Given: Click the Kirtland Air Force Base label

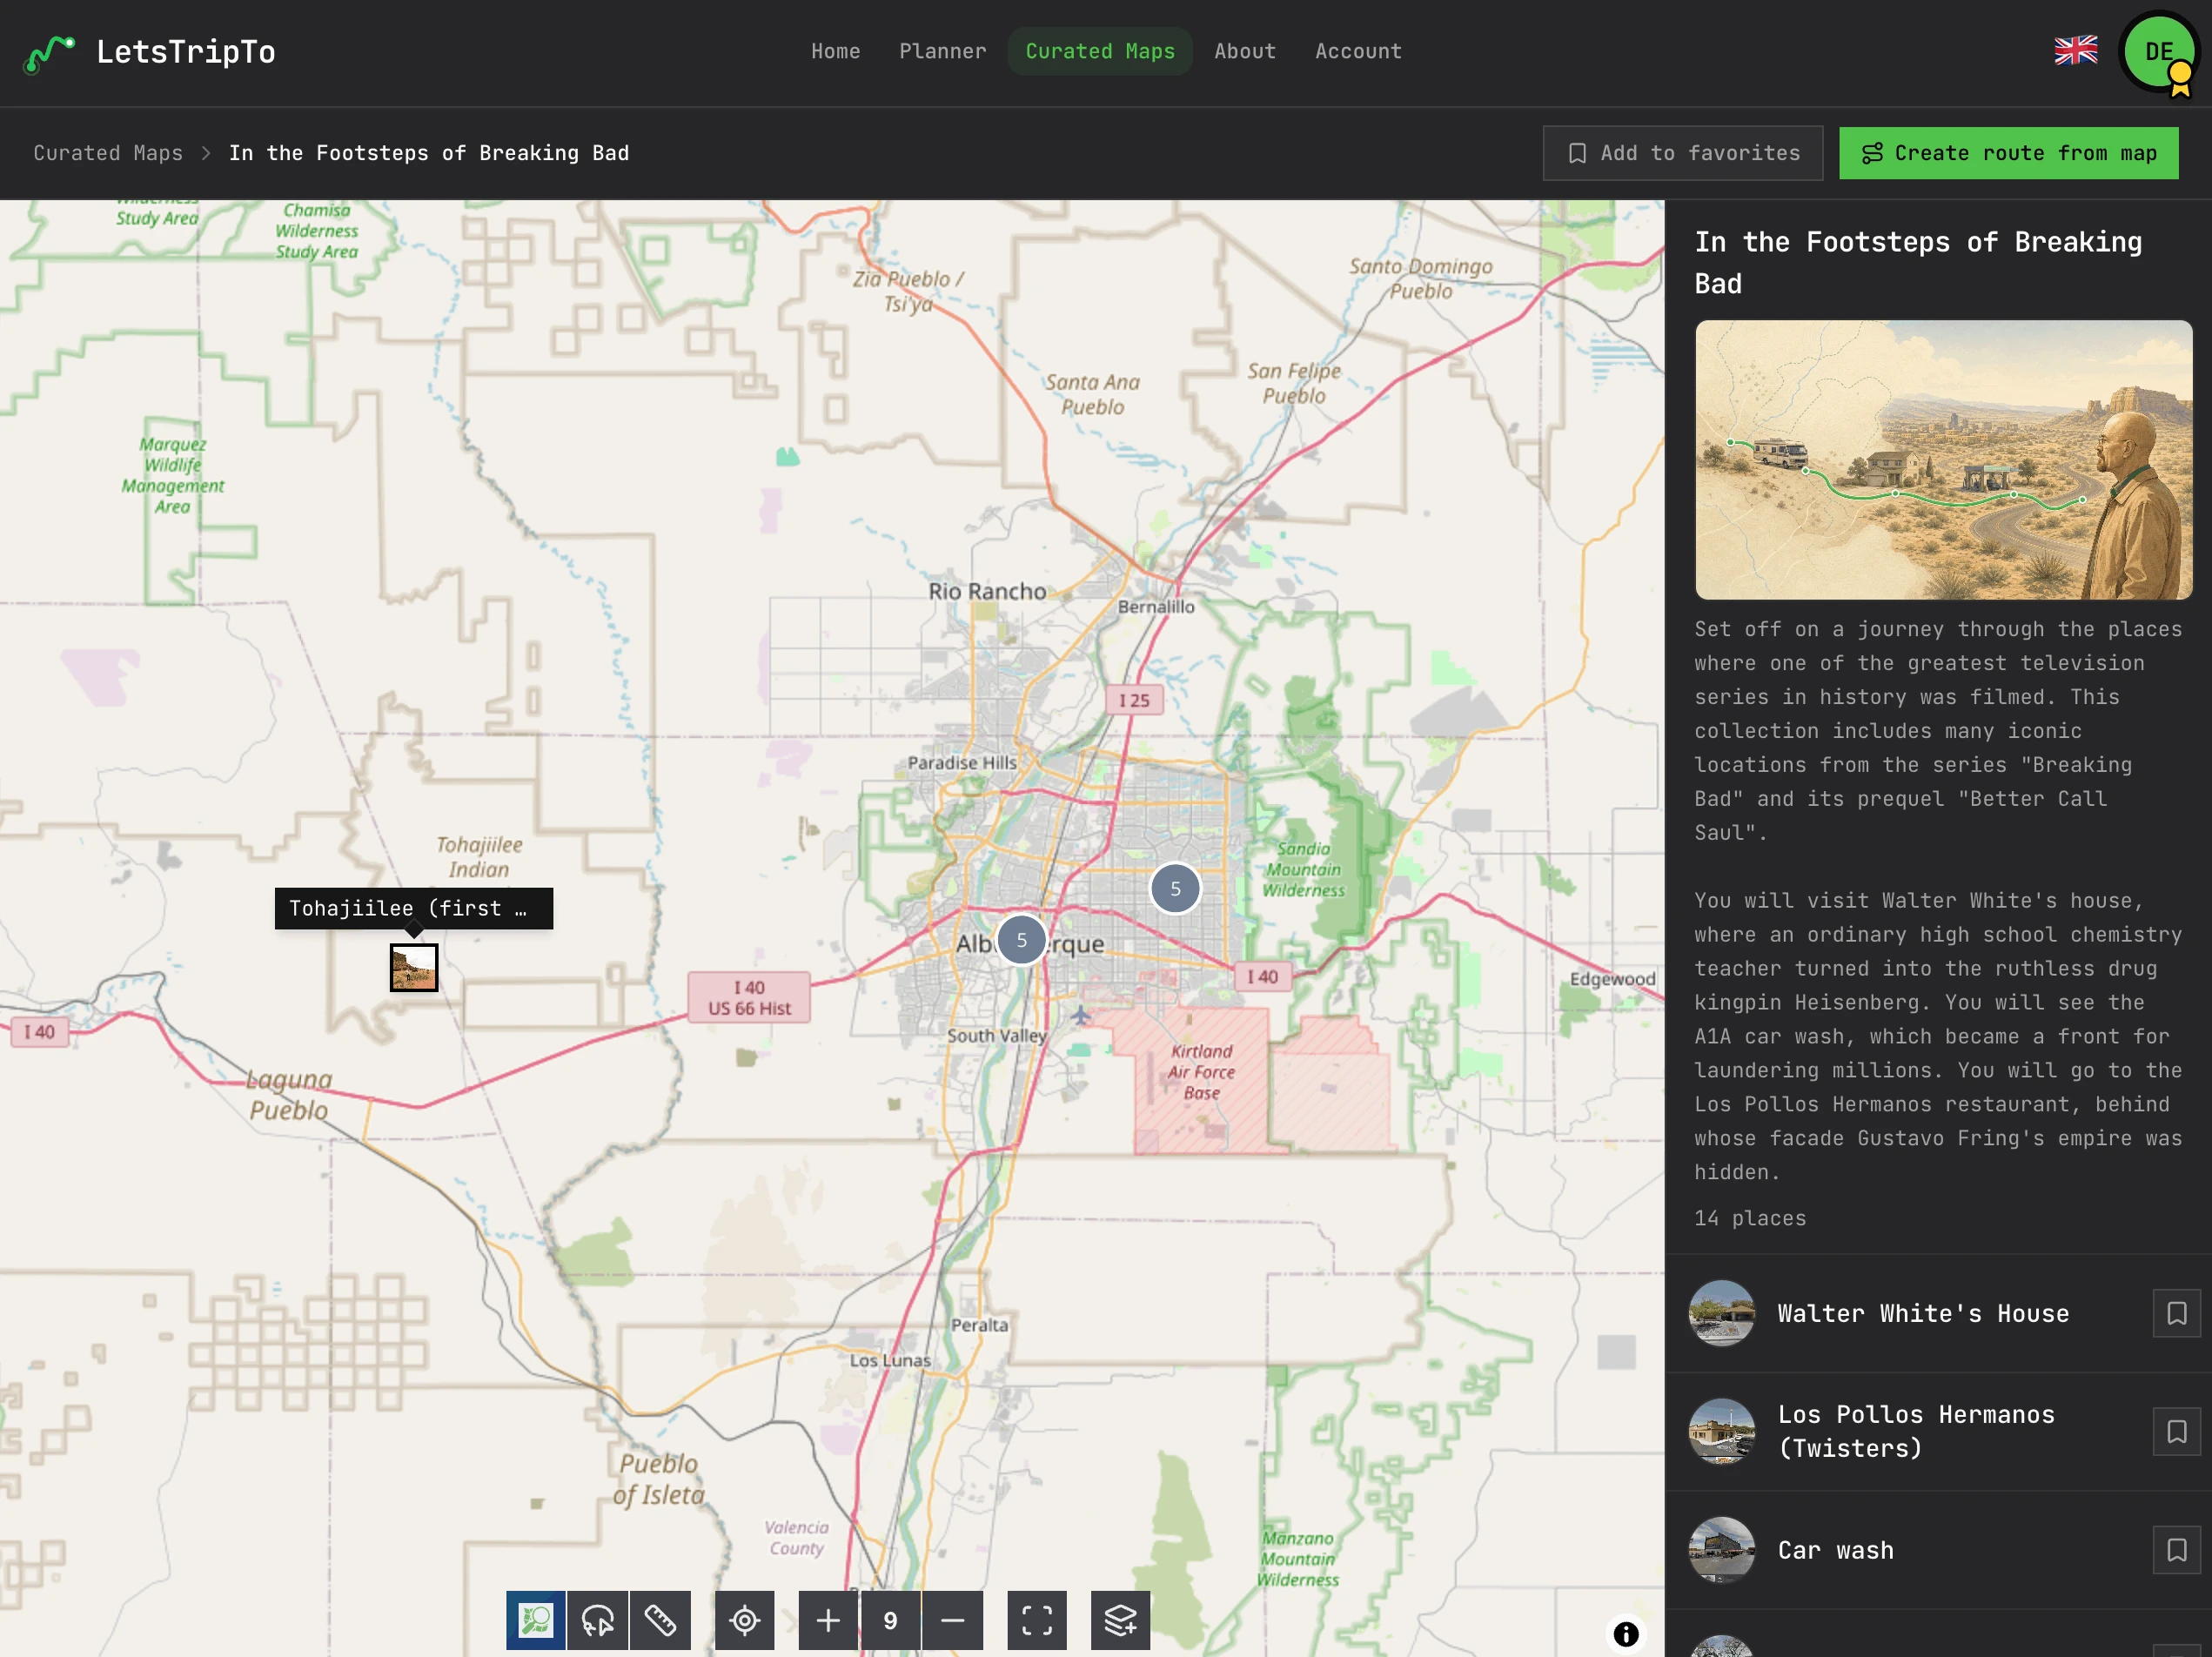Looking at the screenshot, I should (x=1201, y=1072).
